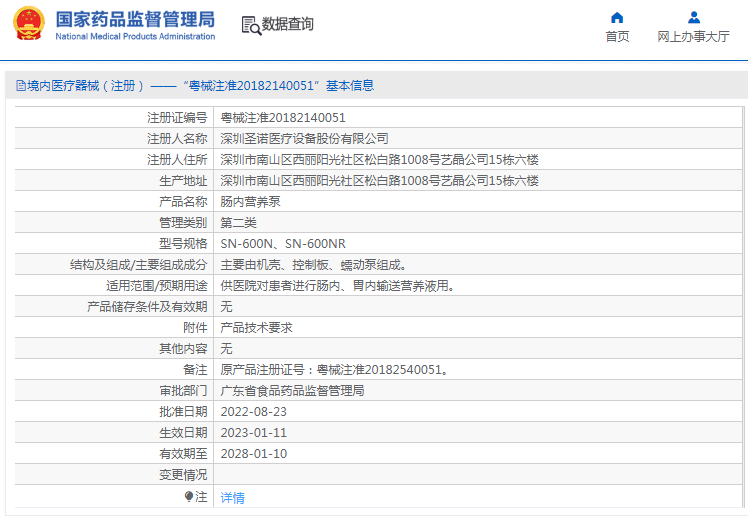Click the expiry date 2028-01-10

pyautogui.click(x=253, y=454)
